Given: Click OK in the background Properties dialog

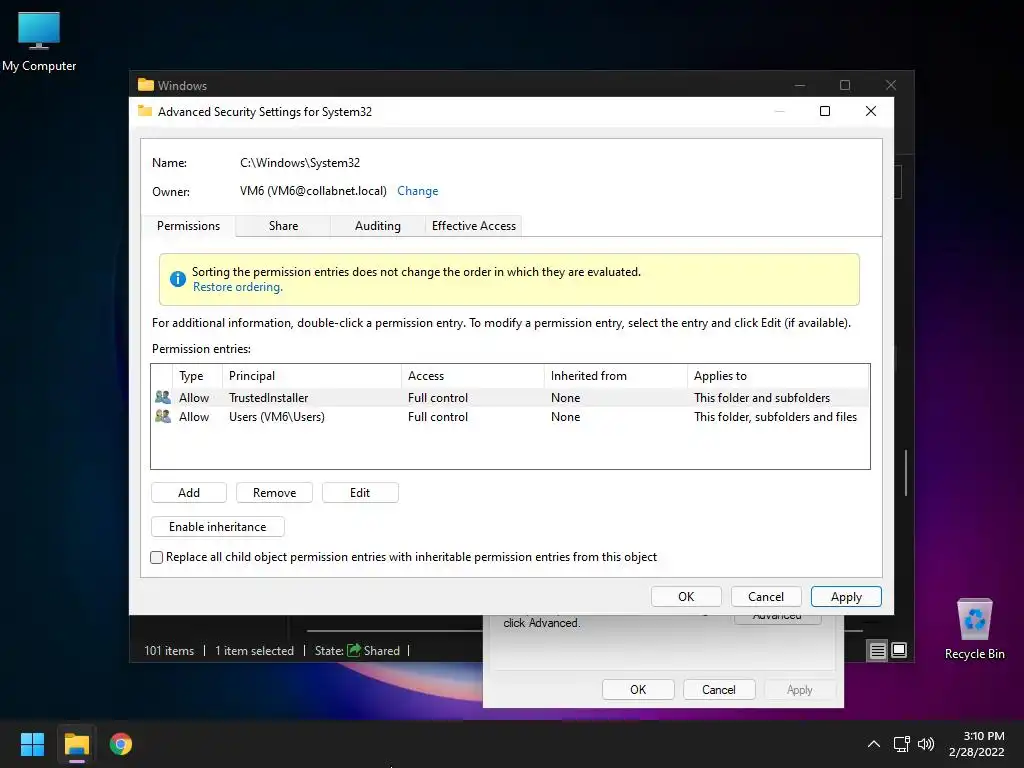Looking at the screenshot, I should [x=638, y=690].
